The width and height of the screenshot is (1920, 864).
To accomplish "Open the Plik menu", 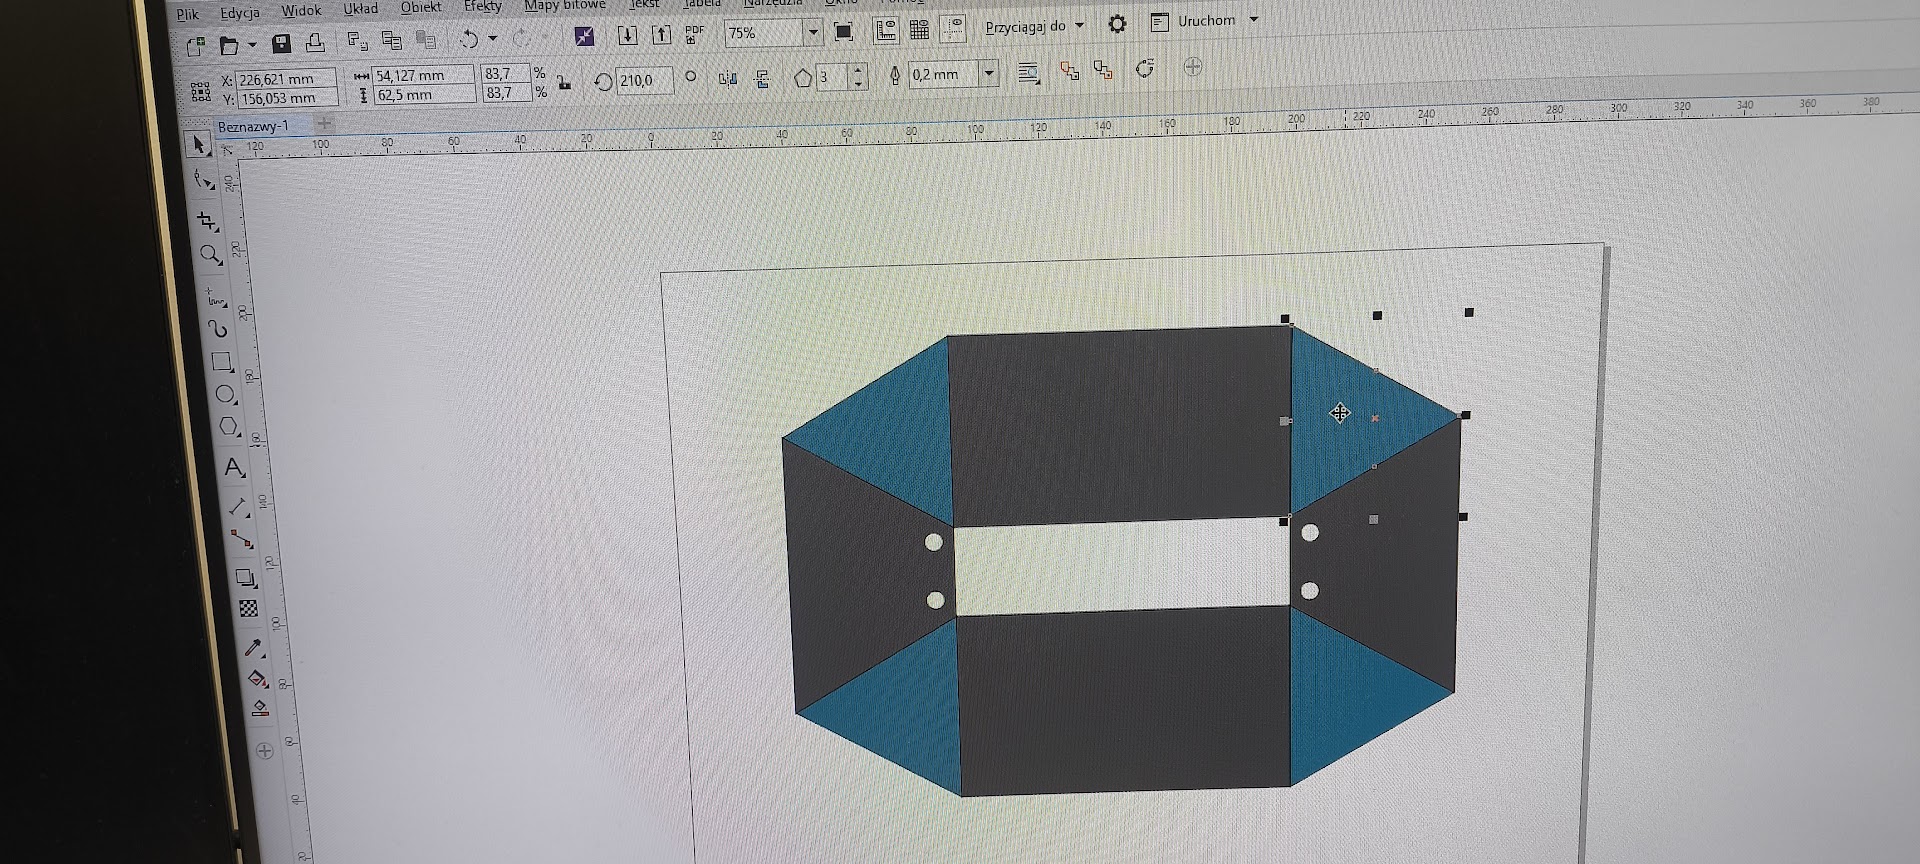I will (x=188, y=14).
